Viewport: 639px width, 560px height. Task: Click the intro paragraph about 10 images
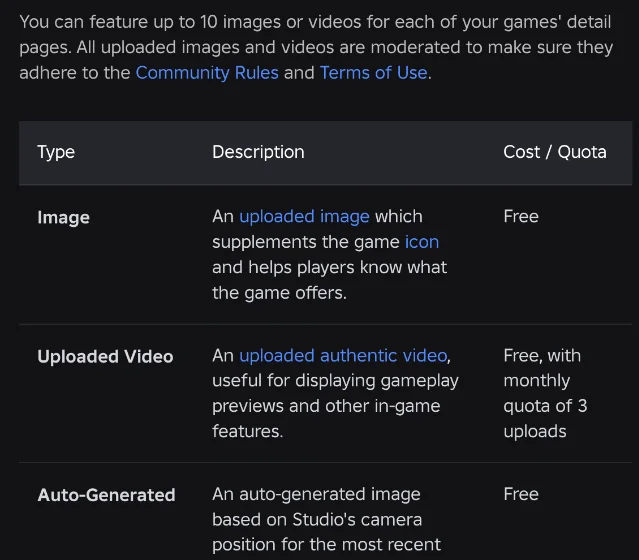pos(316,48)
